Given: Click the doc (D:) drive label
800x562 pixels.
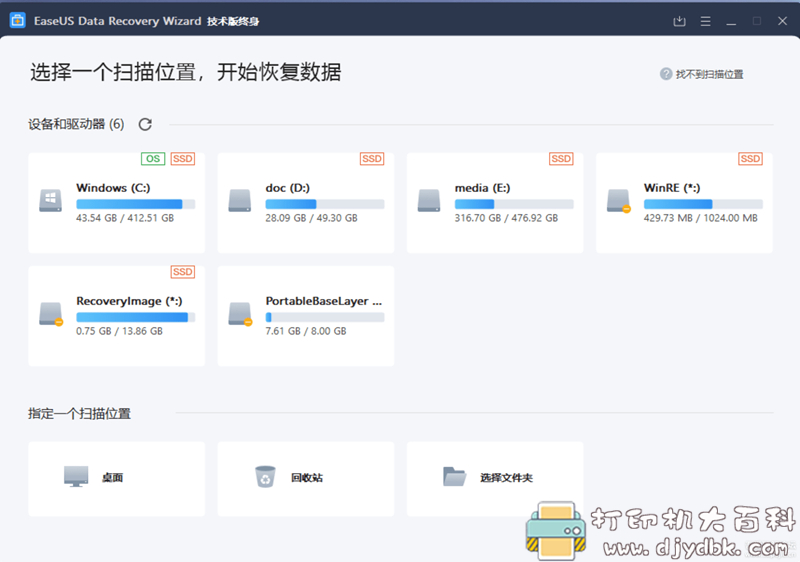Looking at the screenshot, I should coord(288,188).
